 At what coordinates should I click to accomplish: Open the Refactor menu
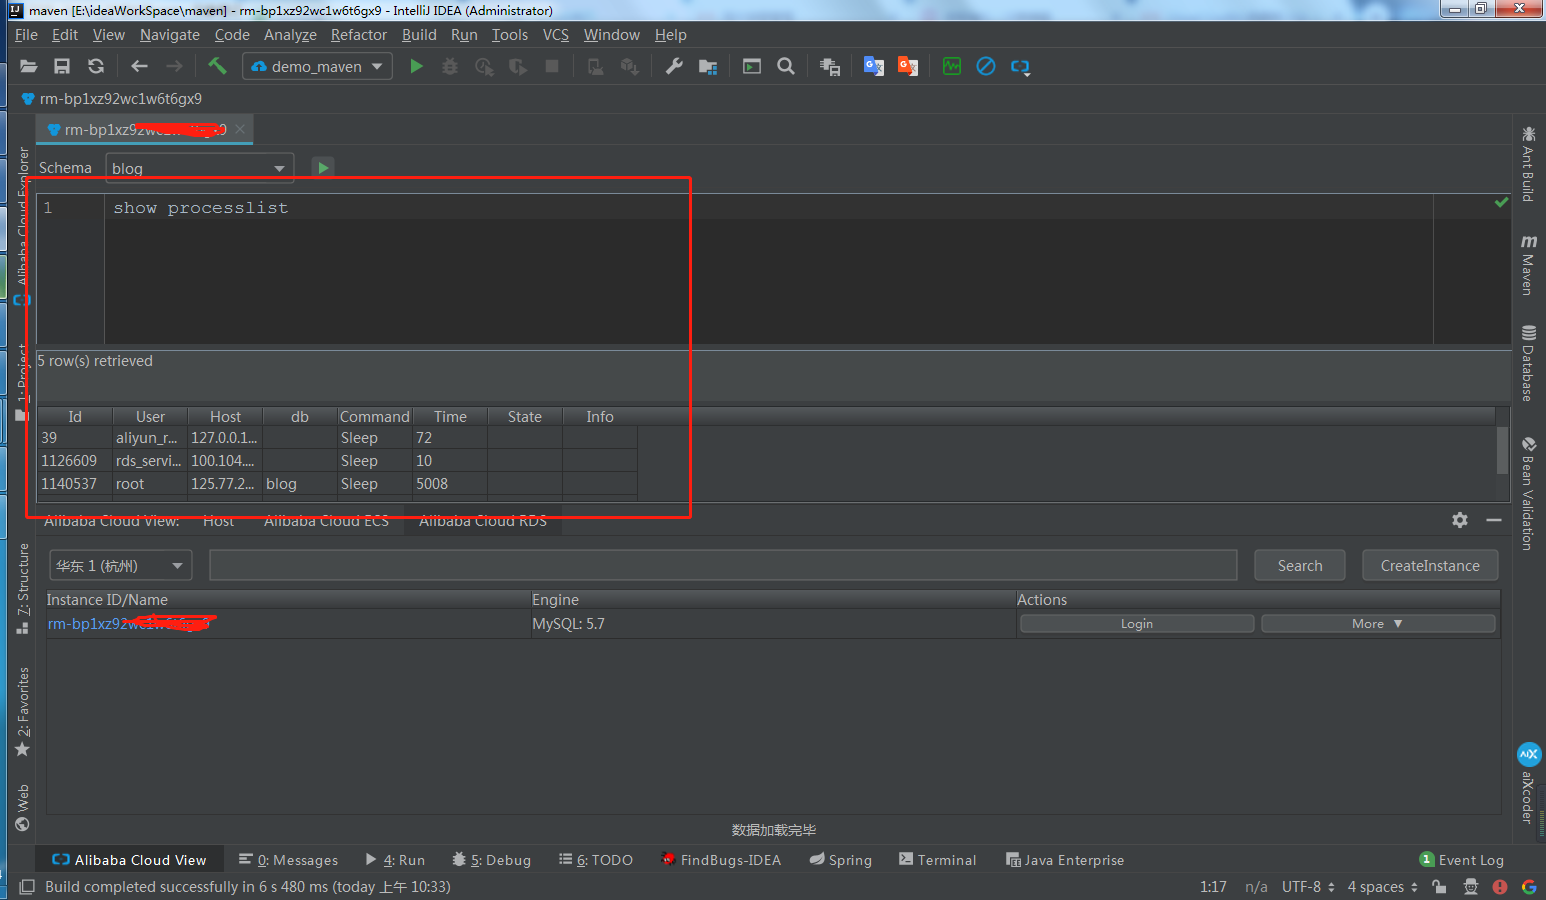point(359,35)
